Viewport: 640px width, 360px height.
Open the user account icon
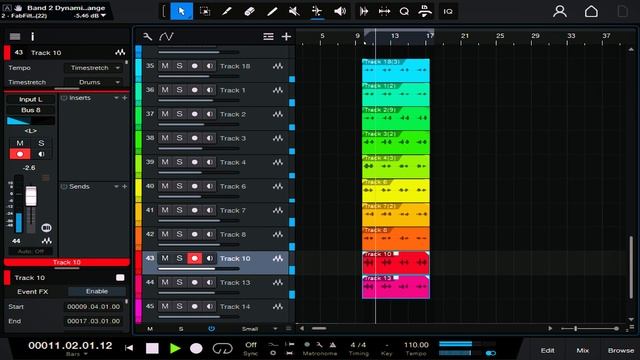tap(560, 11)
